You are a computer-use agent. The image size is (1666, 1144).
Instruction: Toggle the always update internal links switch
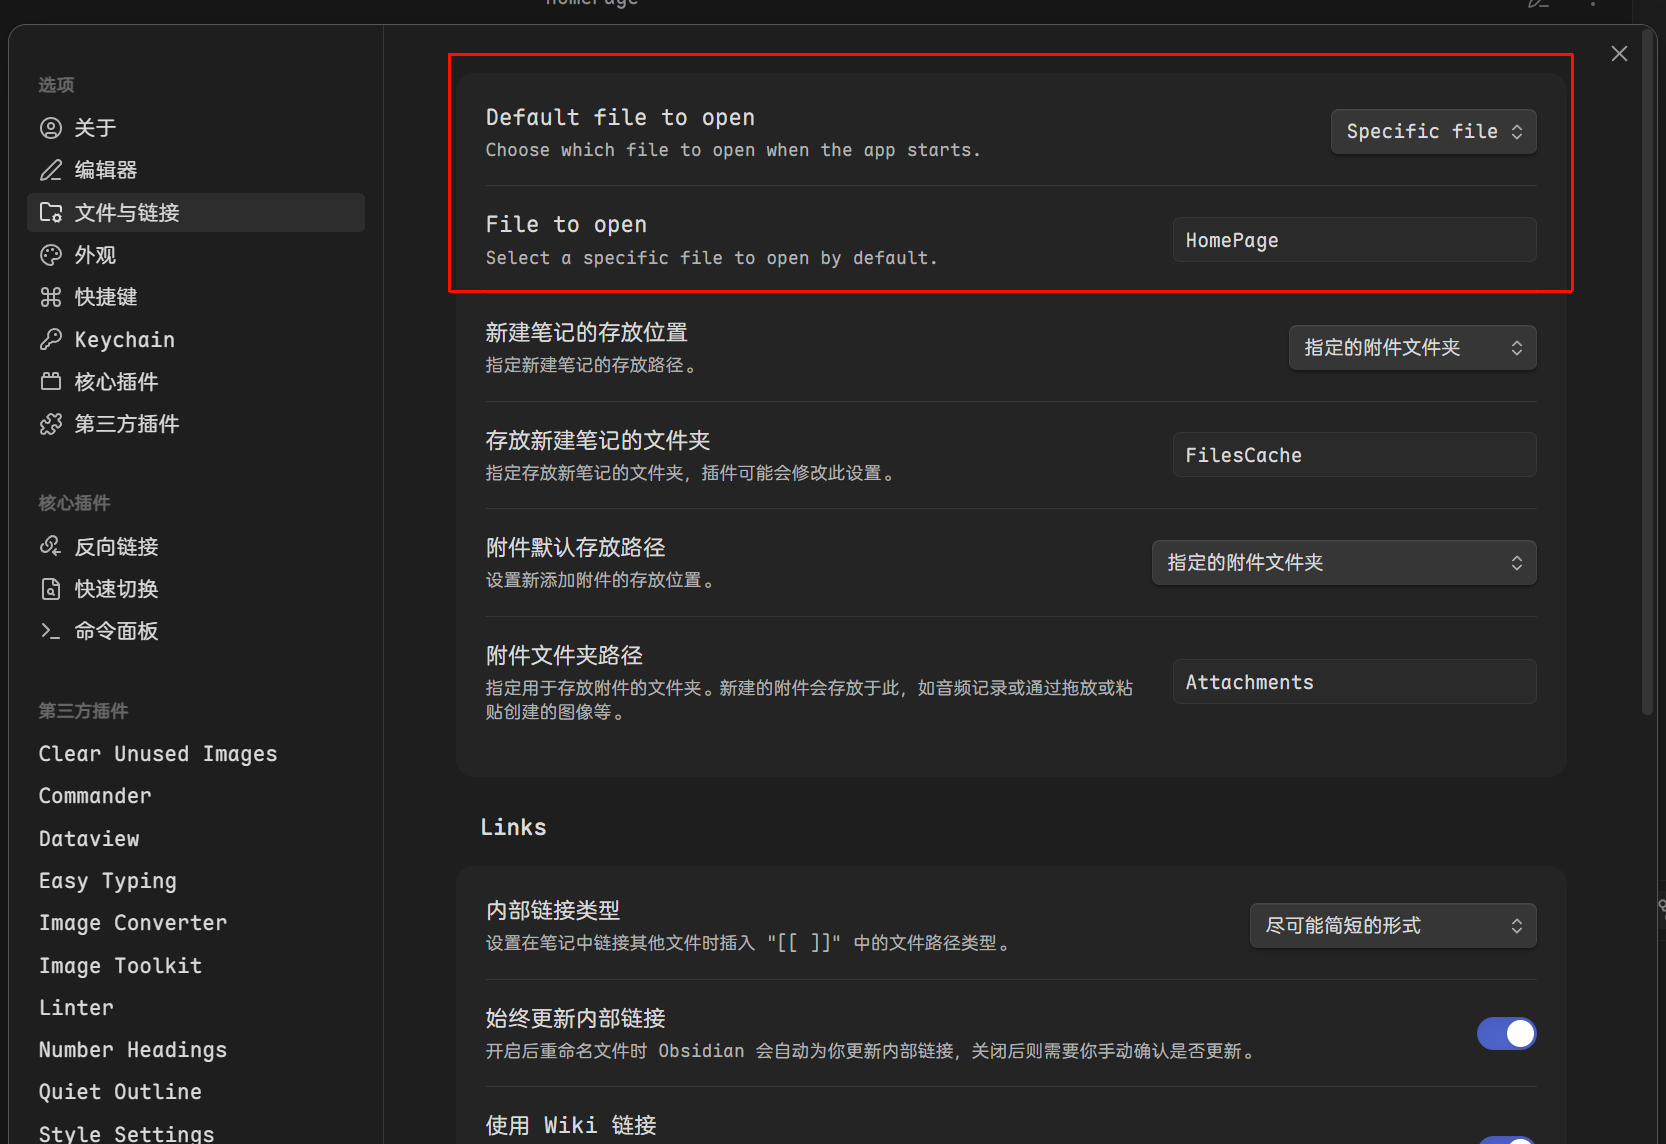pos(1505,1033)
